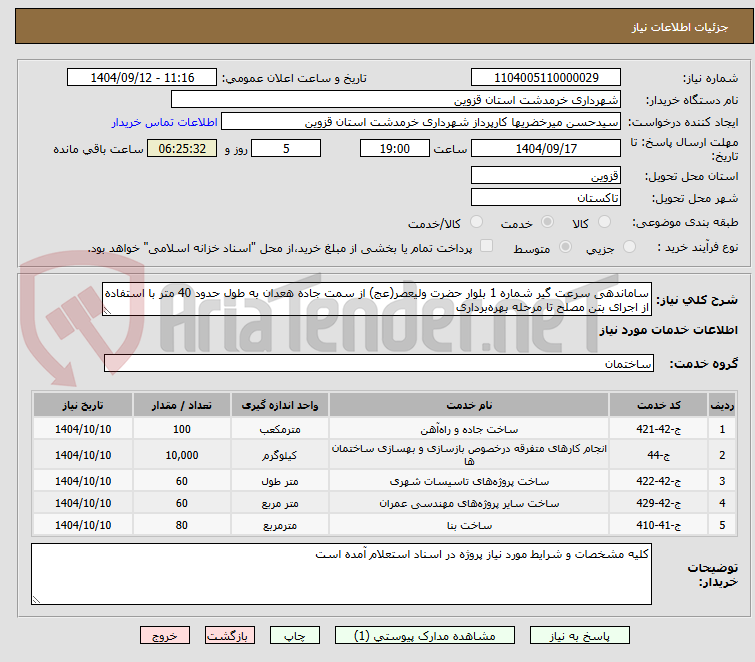
Task: Click service name ساخت جاده و راه‌آهن
Action: [469, 429]
